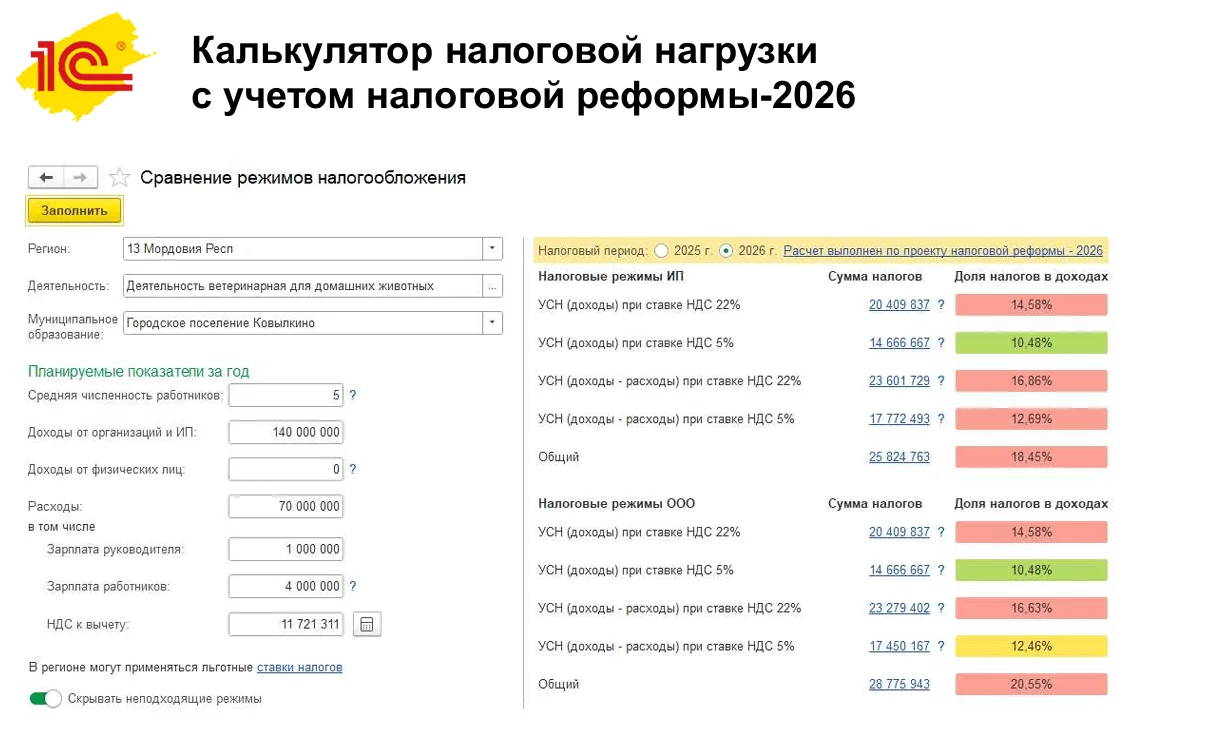Click the Доходы от организаций и ИП field
1220x749 pixels.
click(x=286, y=432)
